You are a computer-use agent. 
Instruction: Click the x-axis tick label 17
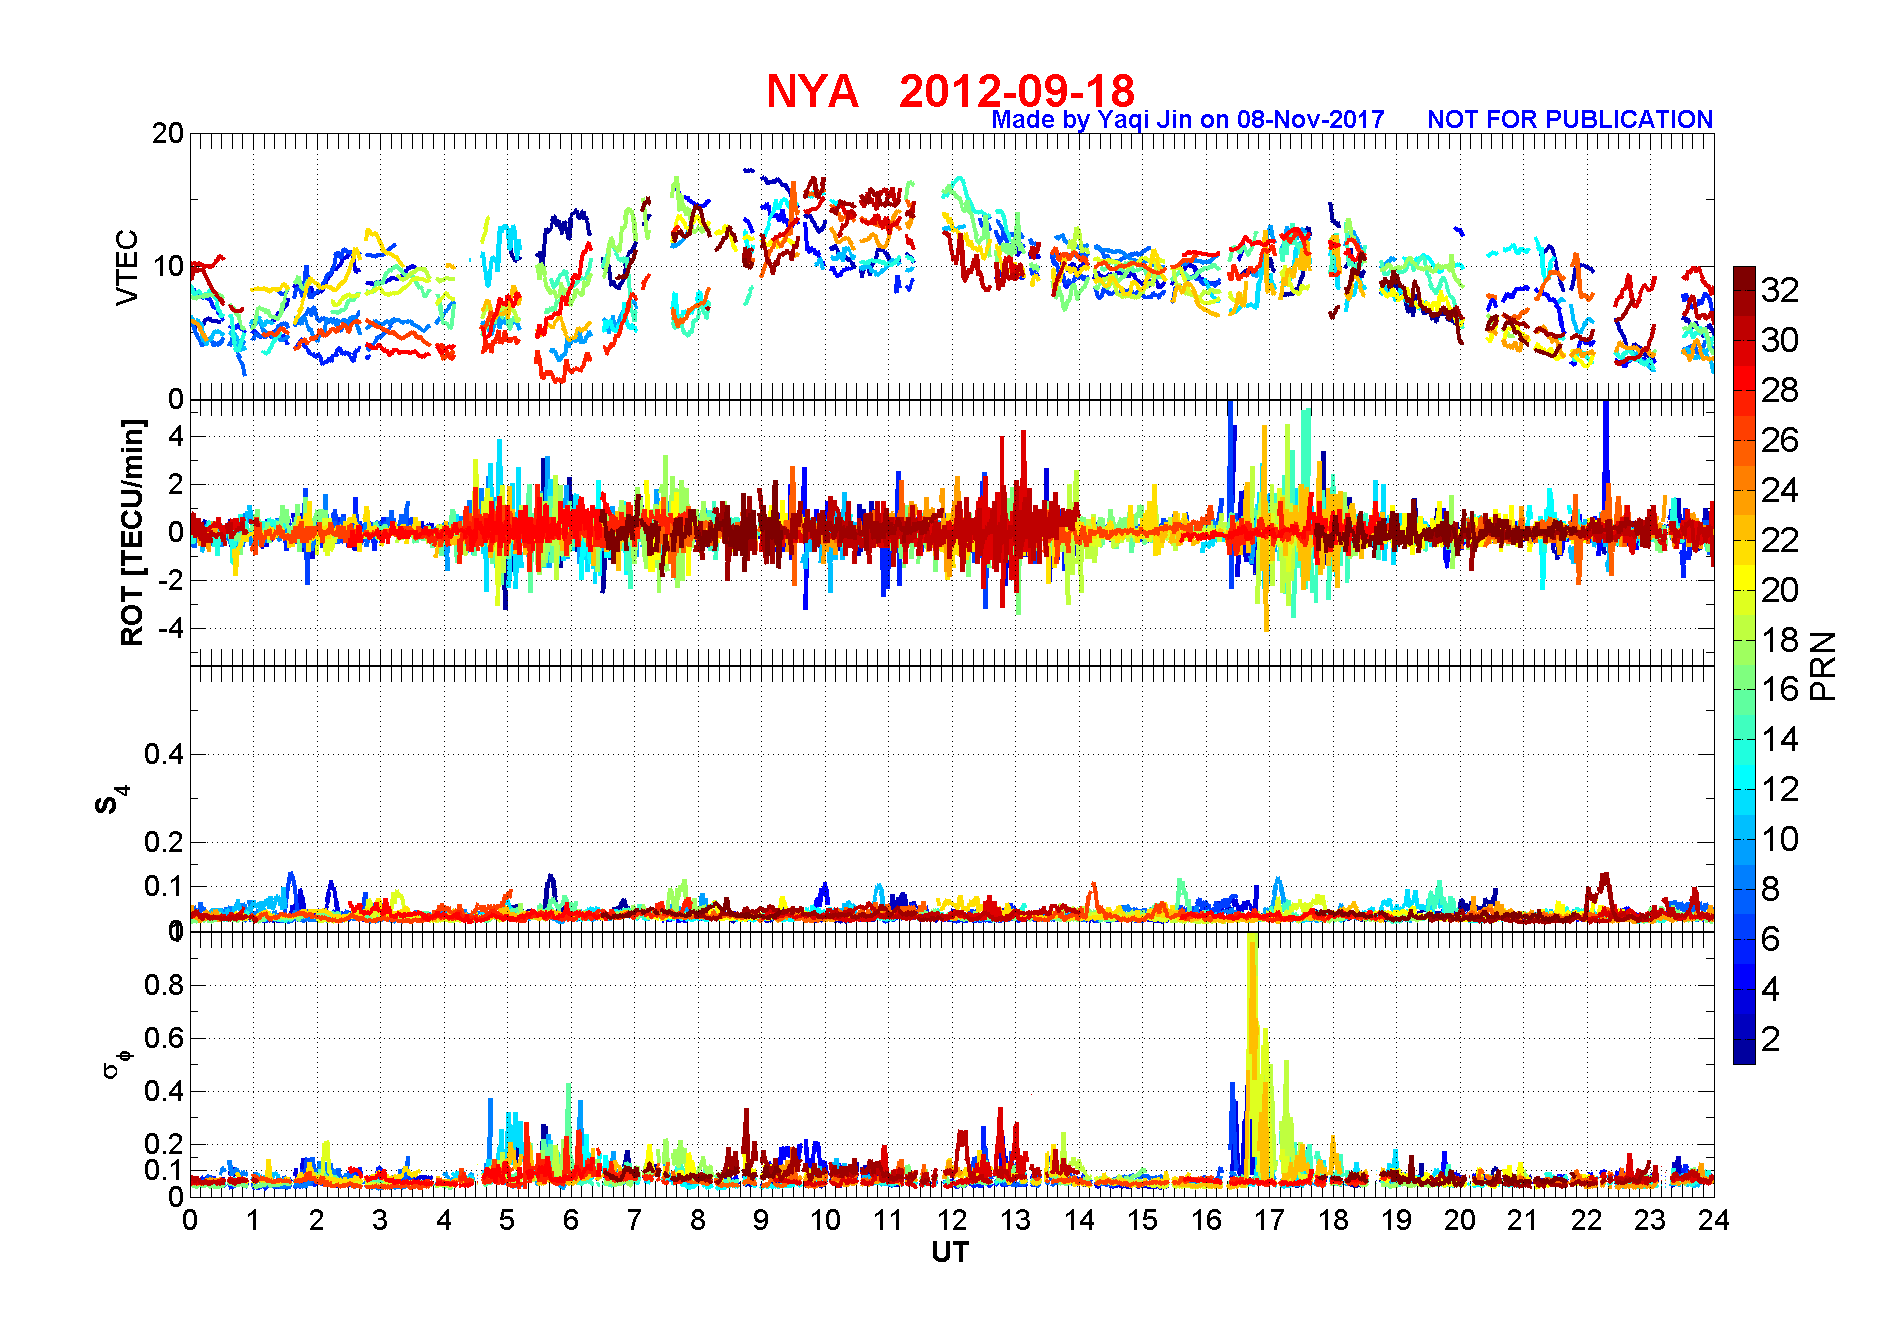coord(1269,1220)
